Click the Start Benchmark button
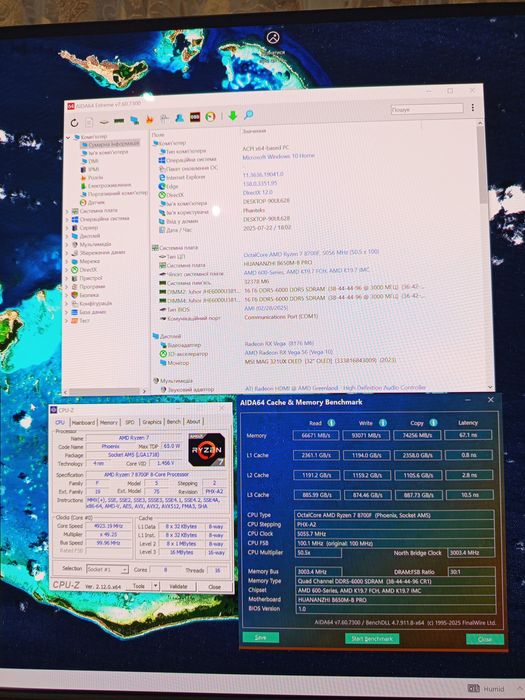Image resolution: width=525 pixels, height=700 pixels. (x=372, y=639)
